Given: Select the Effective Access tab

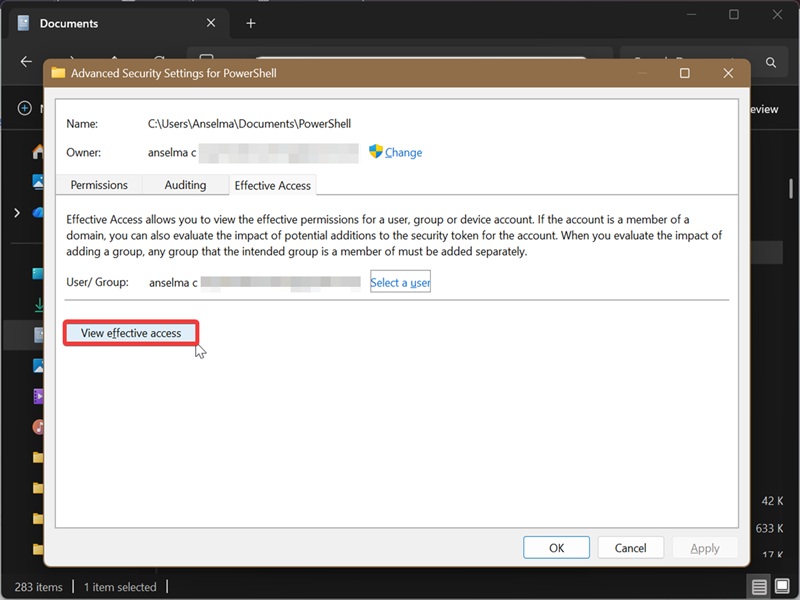Looking at the screenshot, I should coord(272,185).
